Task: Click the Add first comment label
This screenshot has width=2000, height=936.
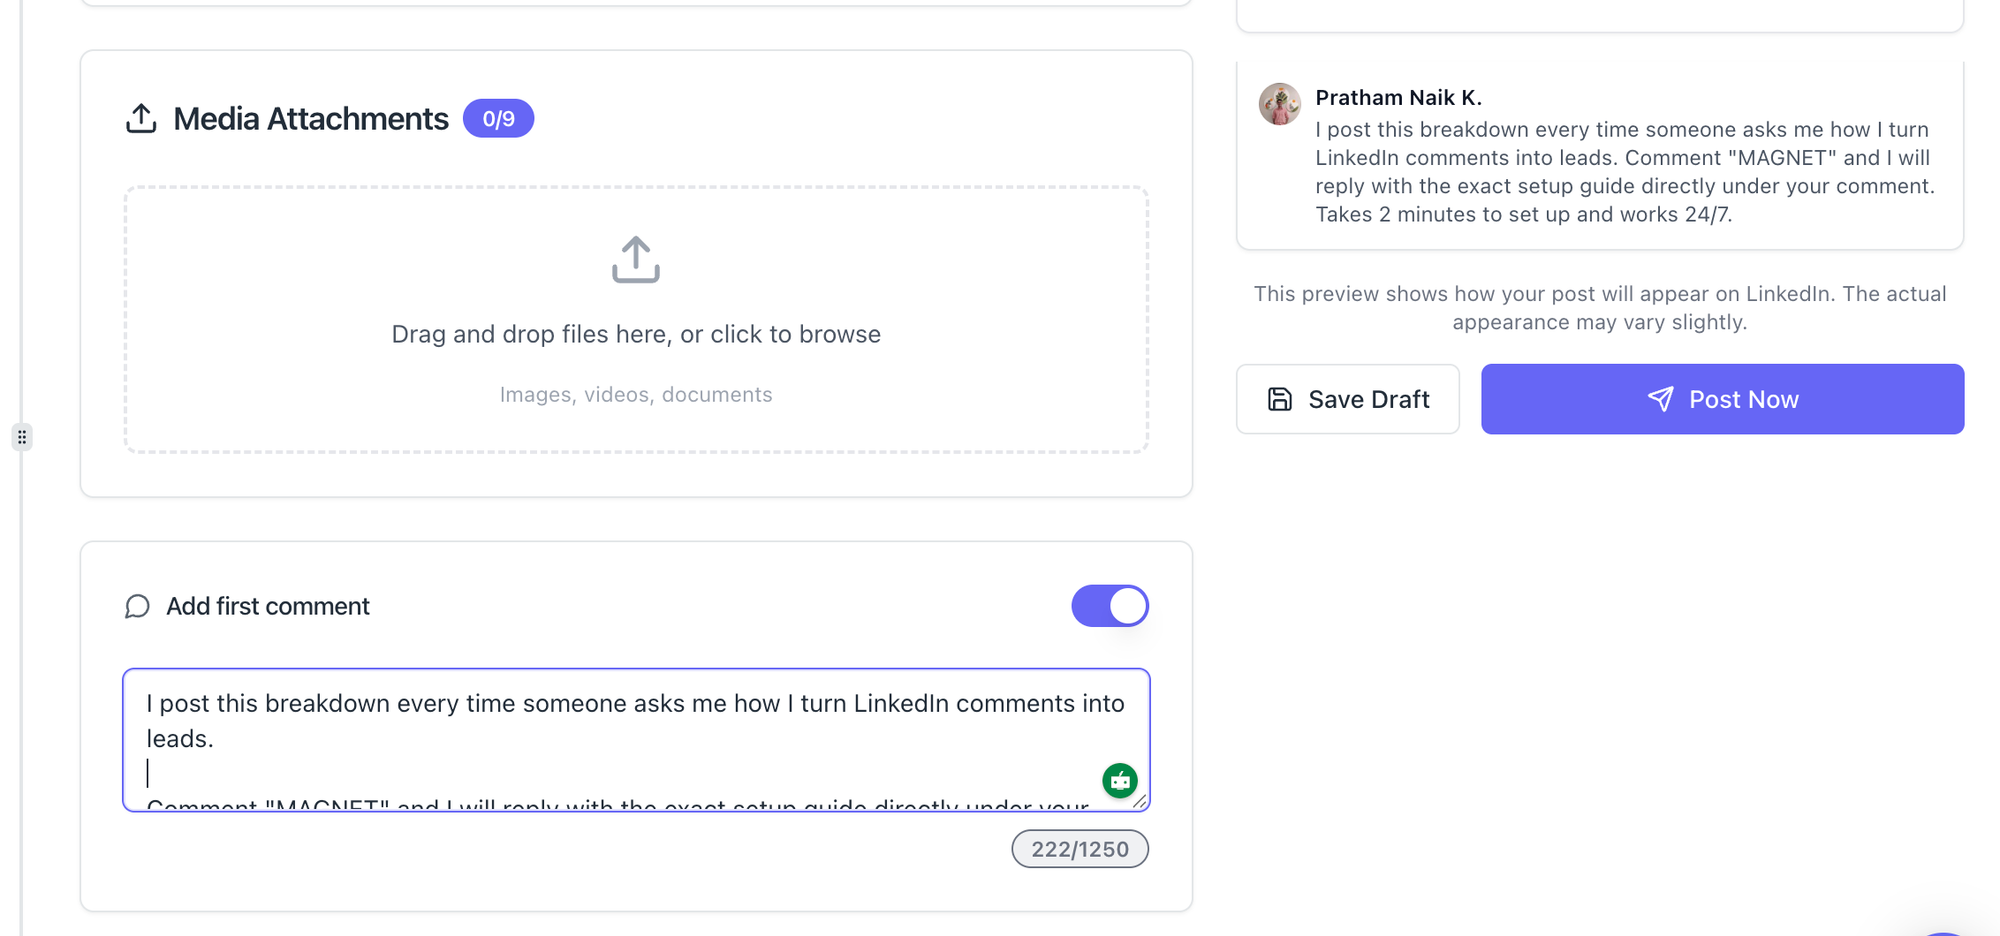Action: (x=268, y=607)
